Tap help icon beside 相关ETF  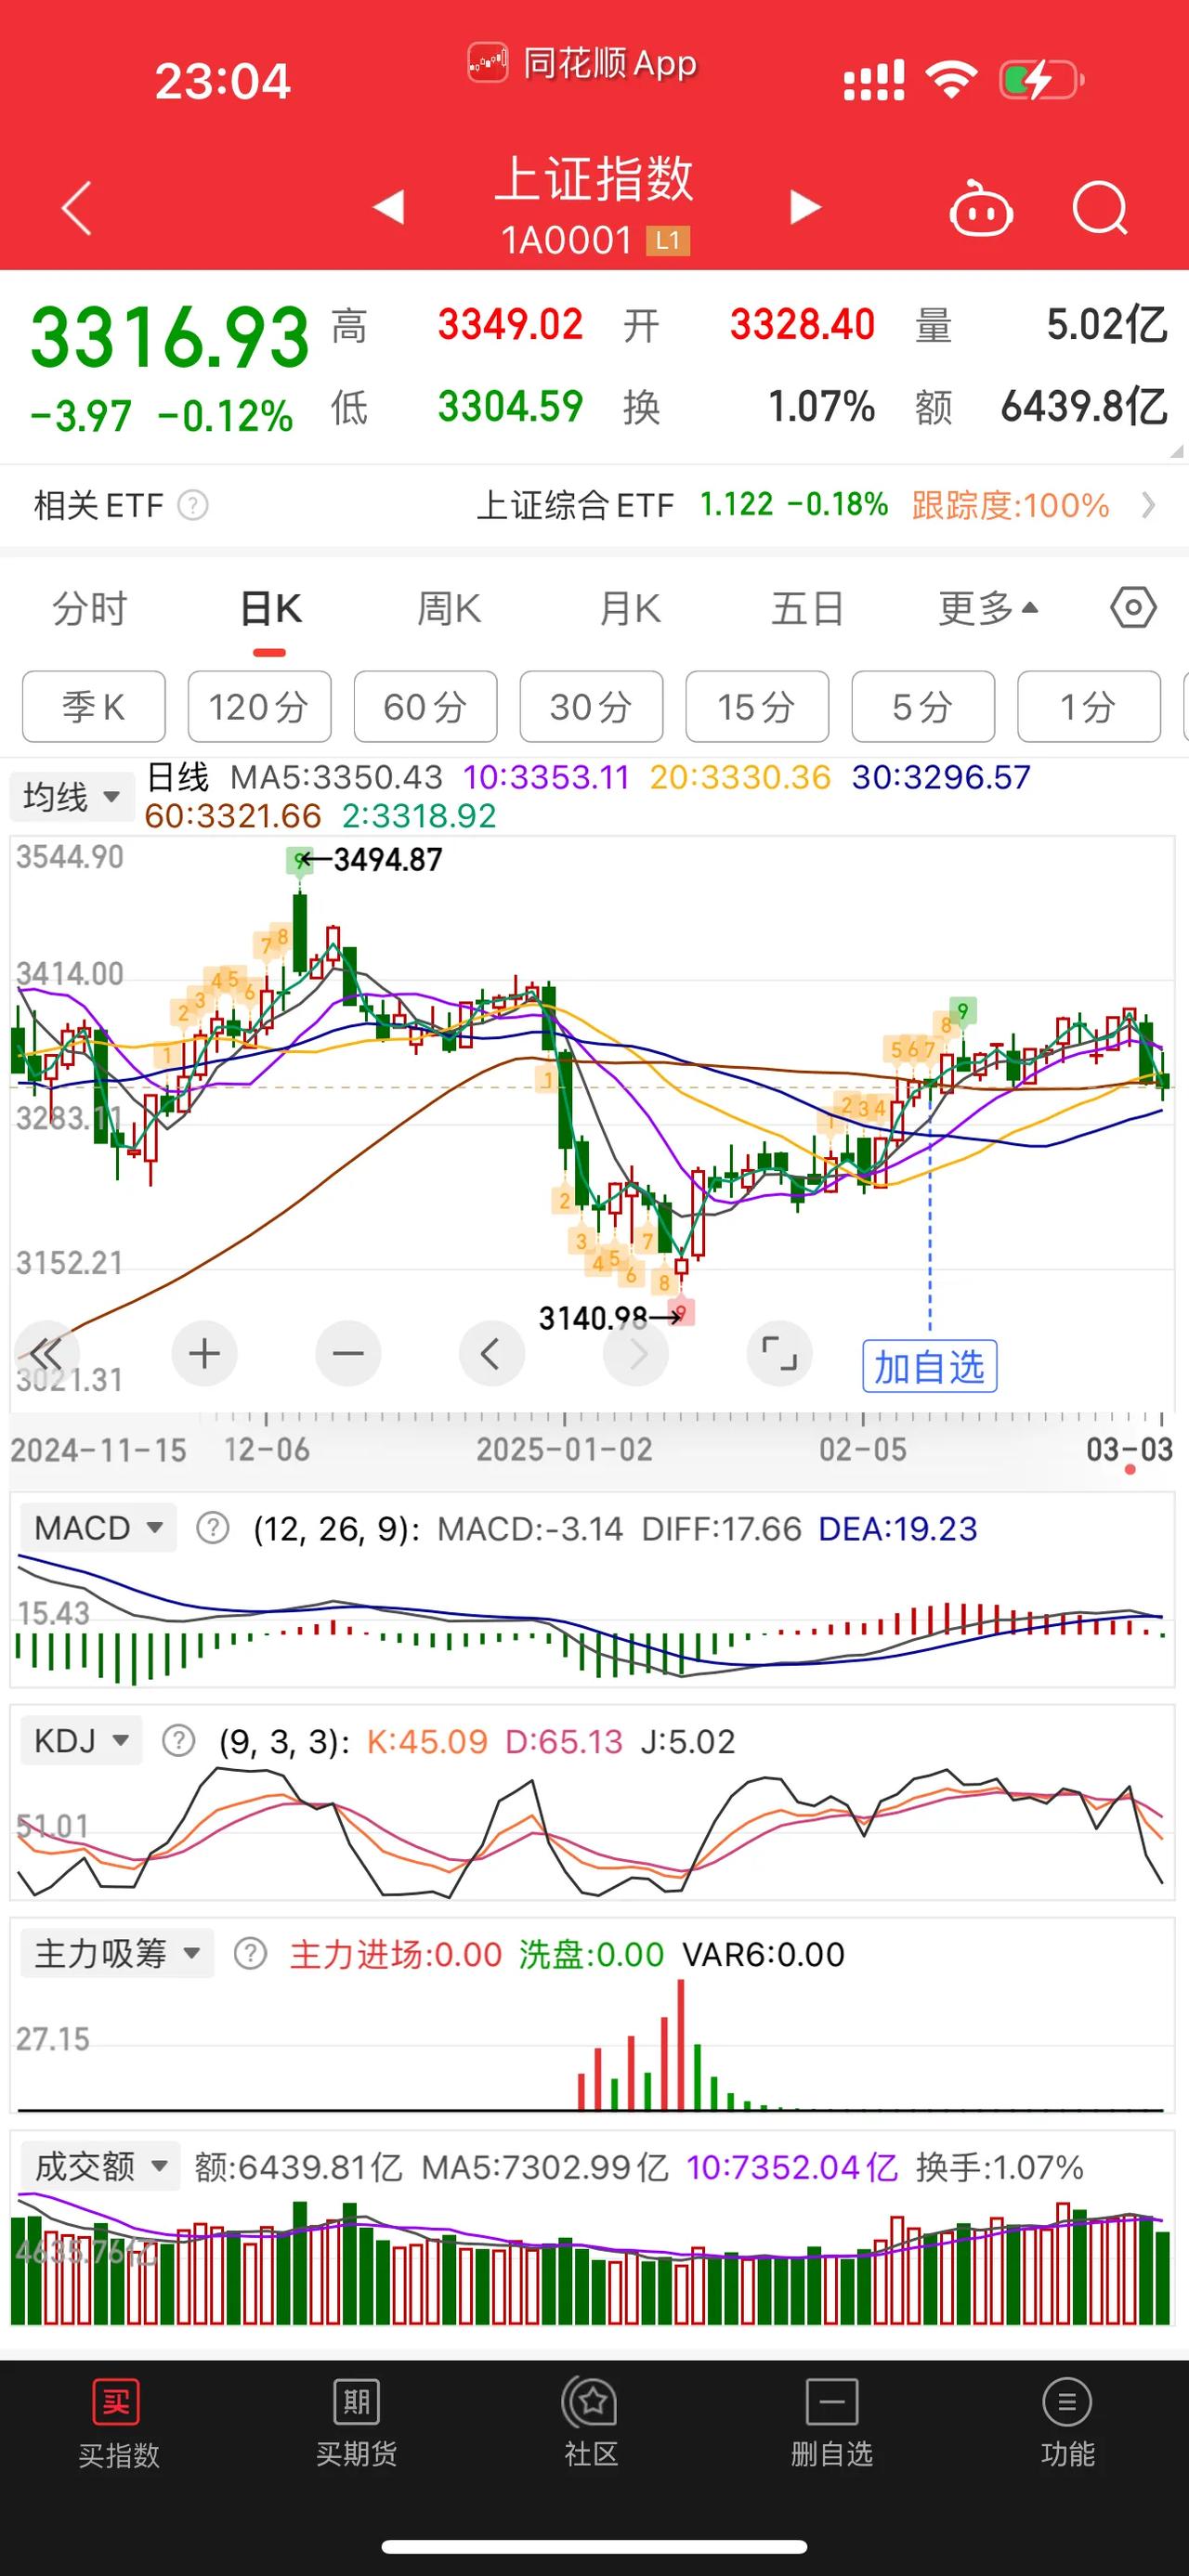(193, 505)
